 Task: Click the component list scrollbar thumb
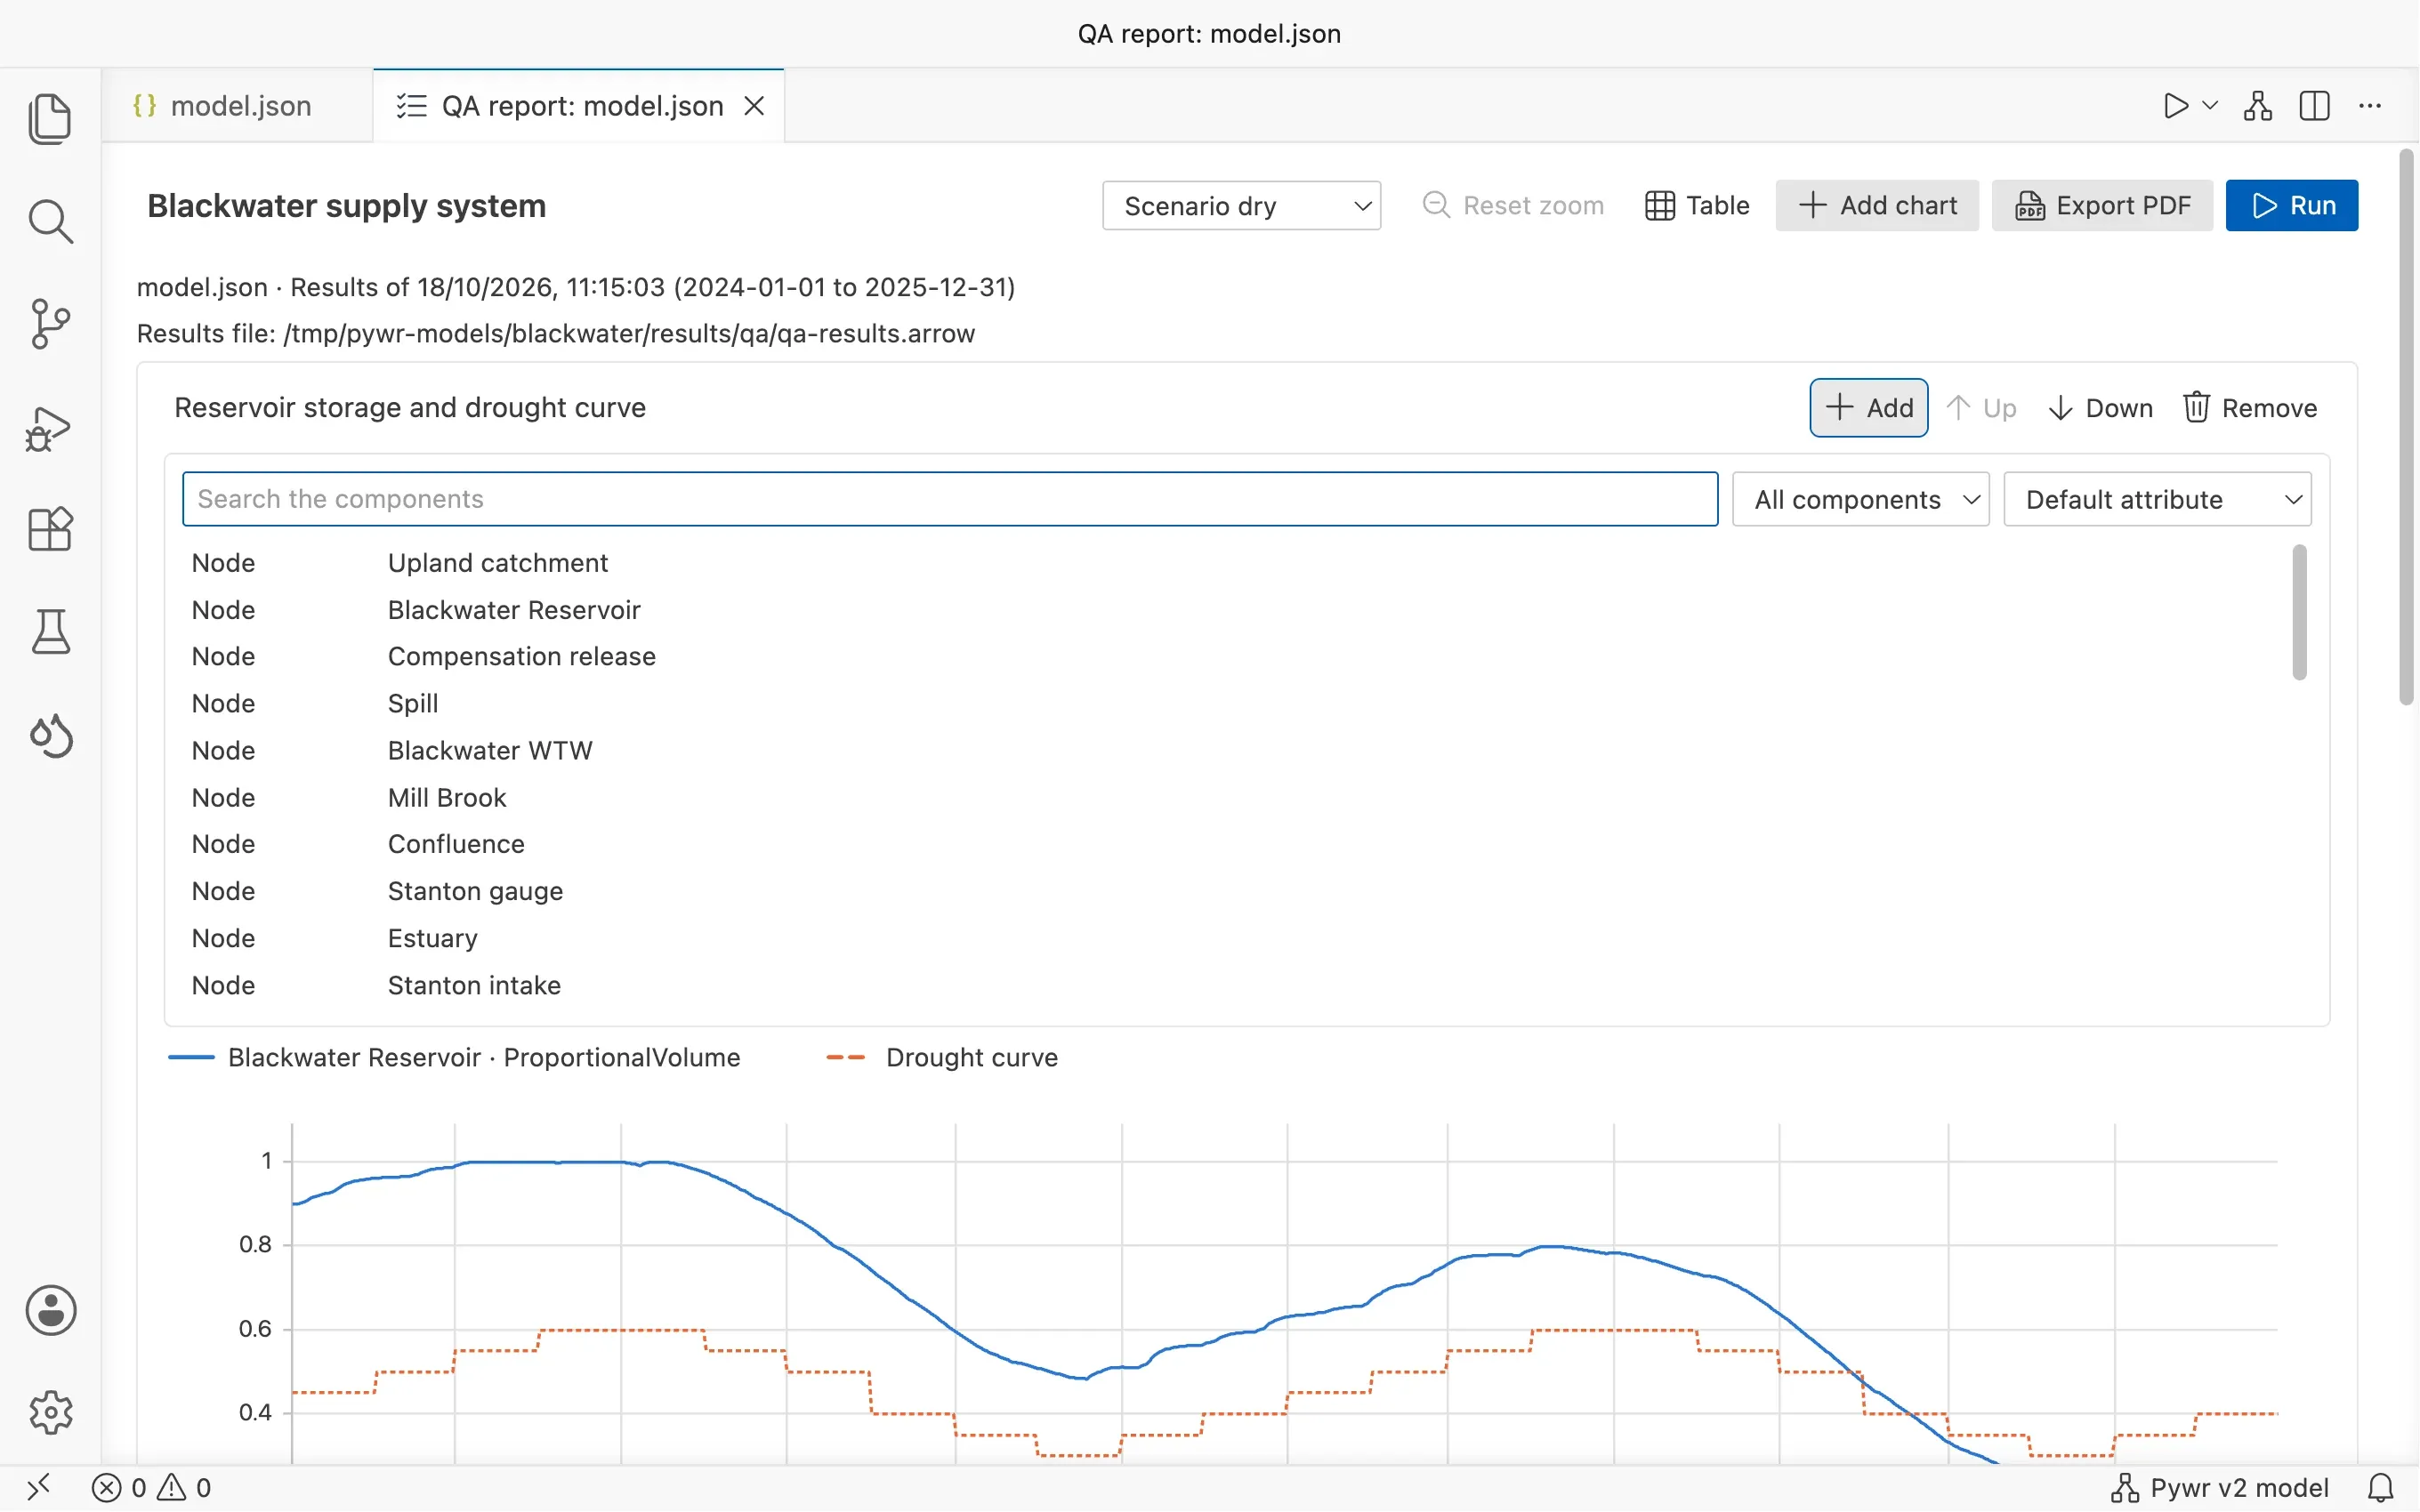pos(2299,612)
